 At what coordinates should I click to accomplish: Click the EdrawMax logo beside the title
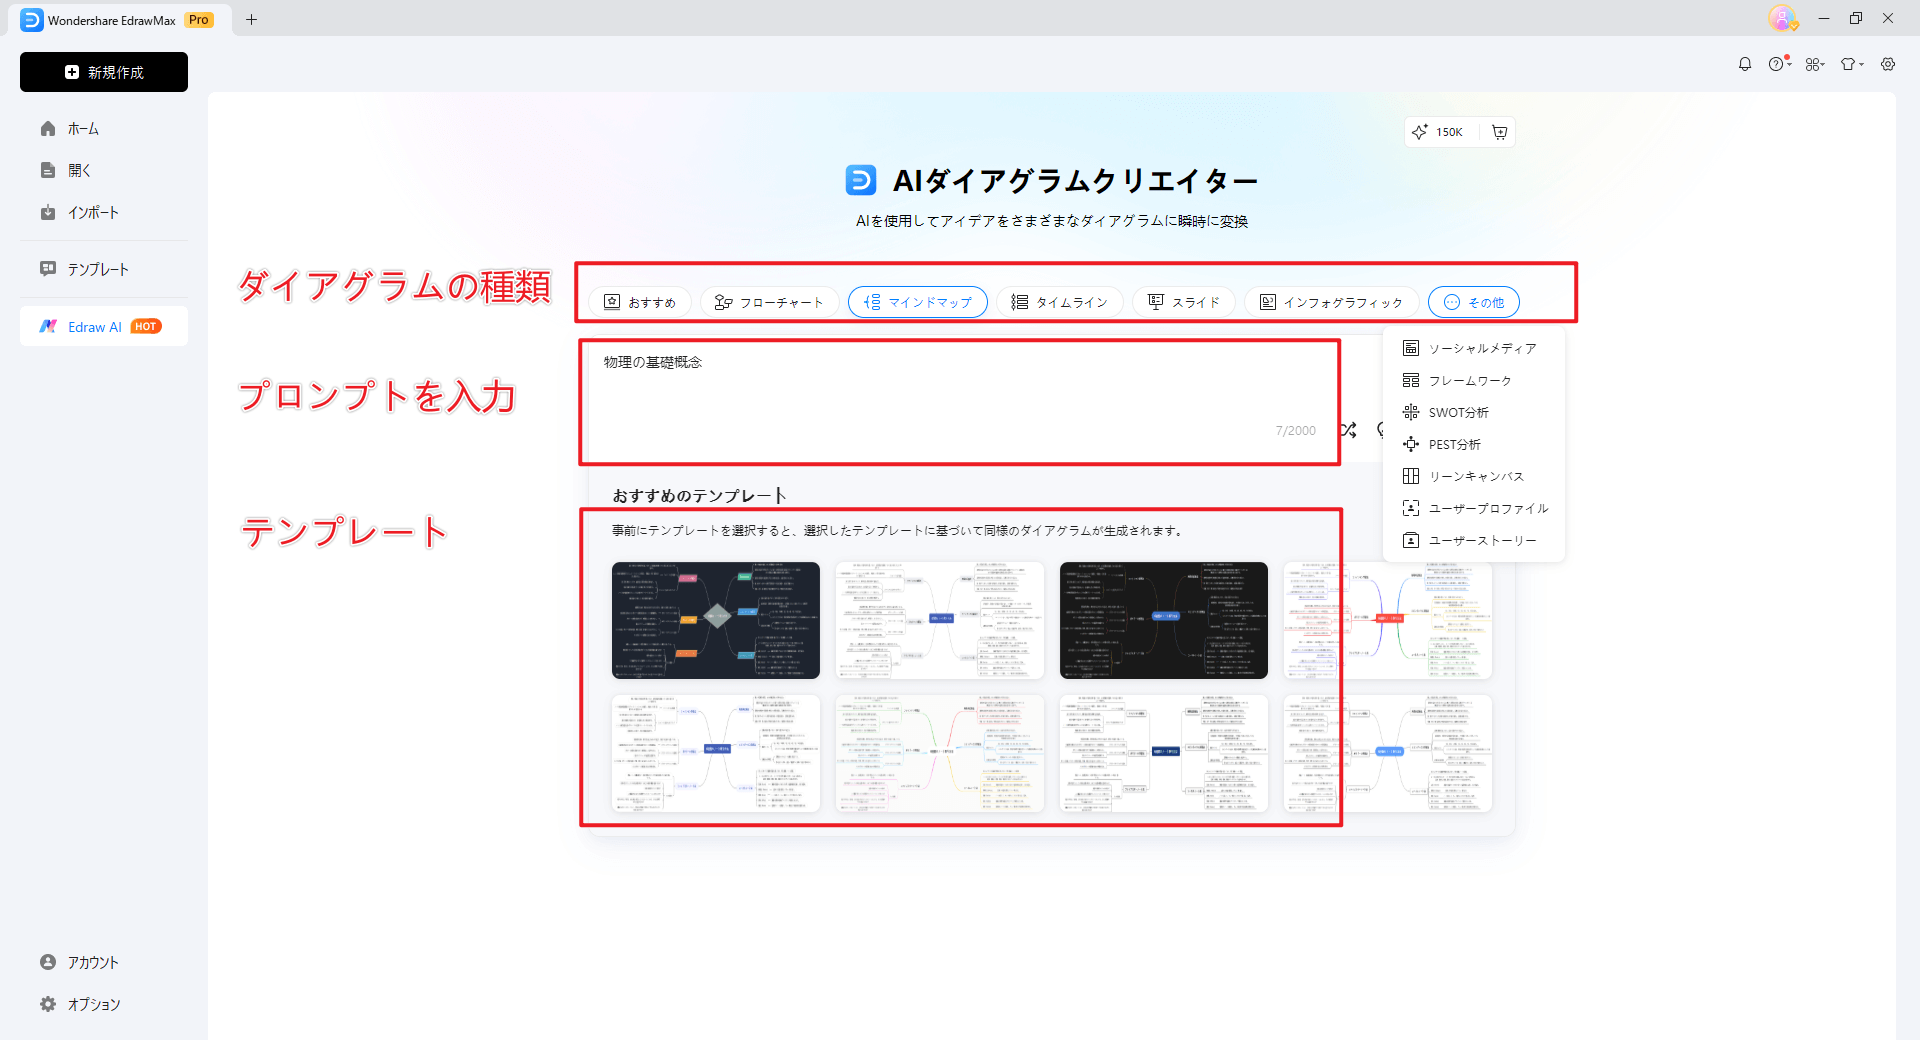pyautogui.click(x=861, y=180)
